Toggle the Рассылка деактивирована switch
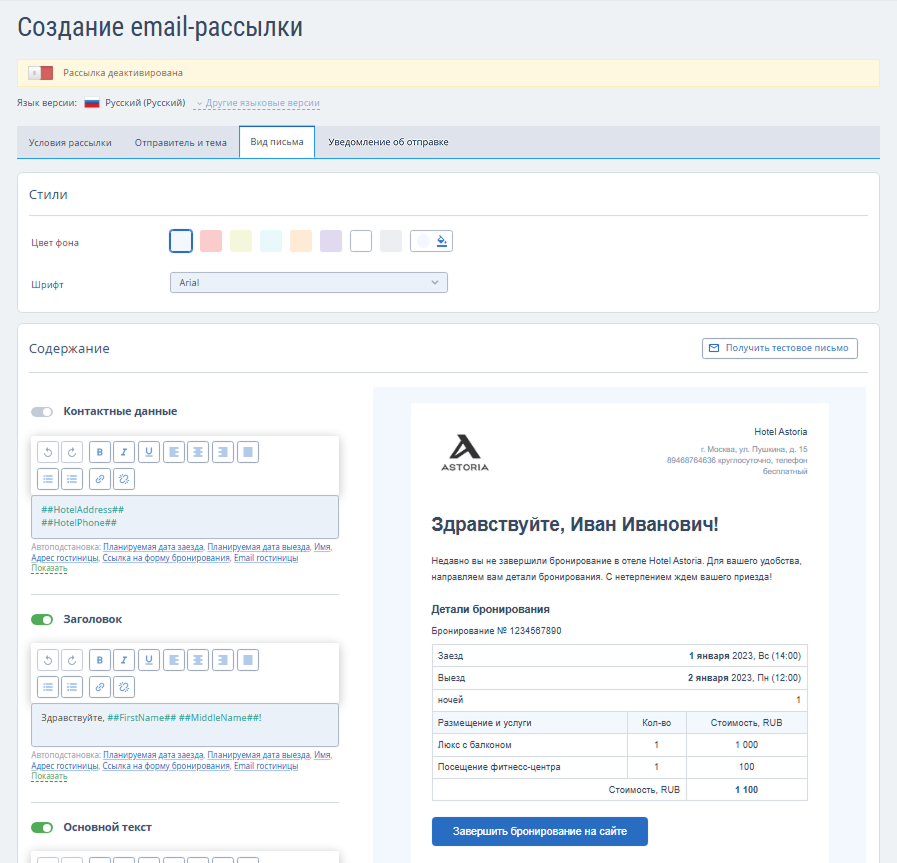 pyautogui.click(x=41, y=73)
